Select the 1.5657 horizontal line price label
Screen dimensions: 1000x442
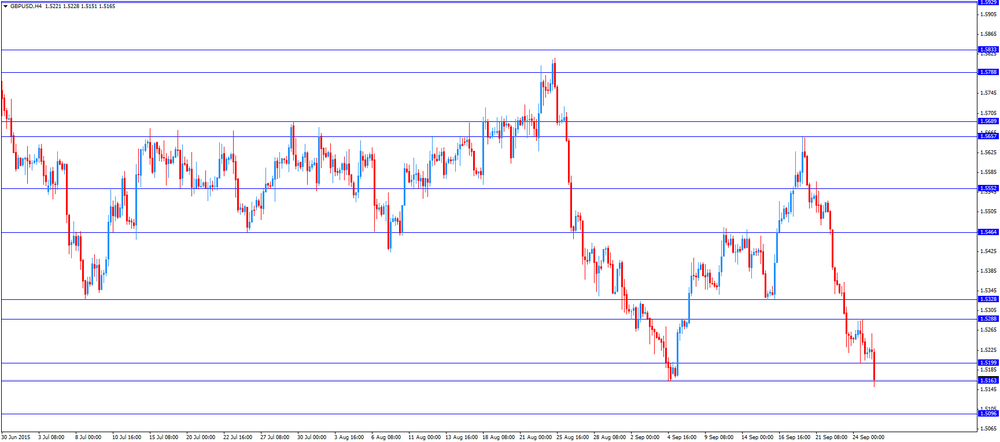[x=987, y=136]
